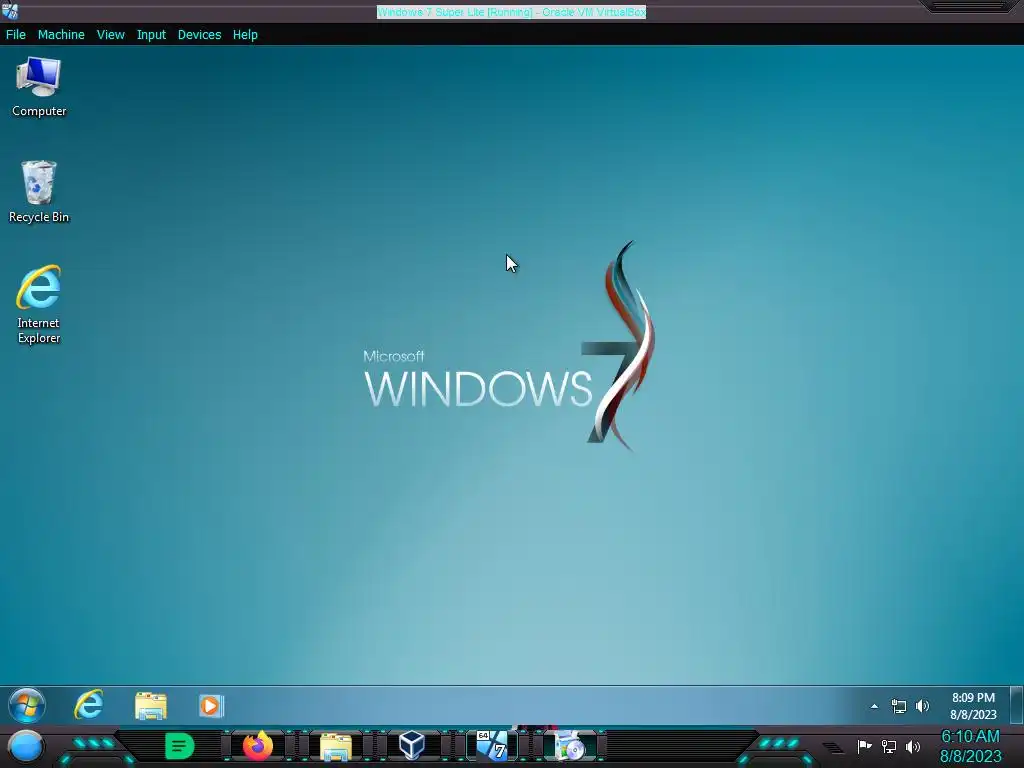Click host volume speaker icon

pos(913,746)
